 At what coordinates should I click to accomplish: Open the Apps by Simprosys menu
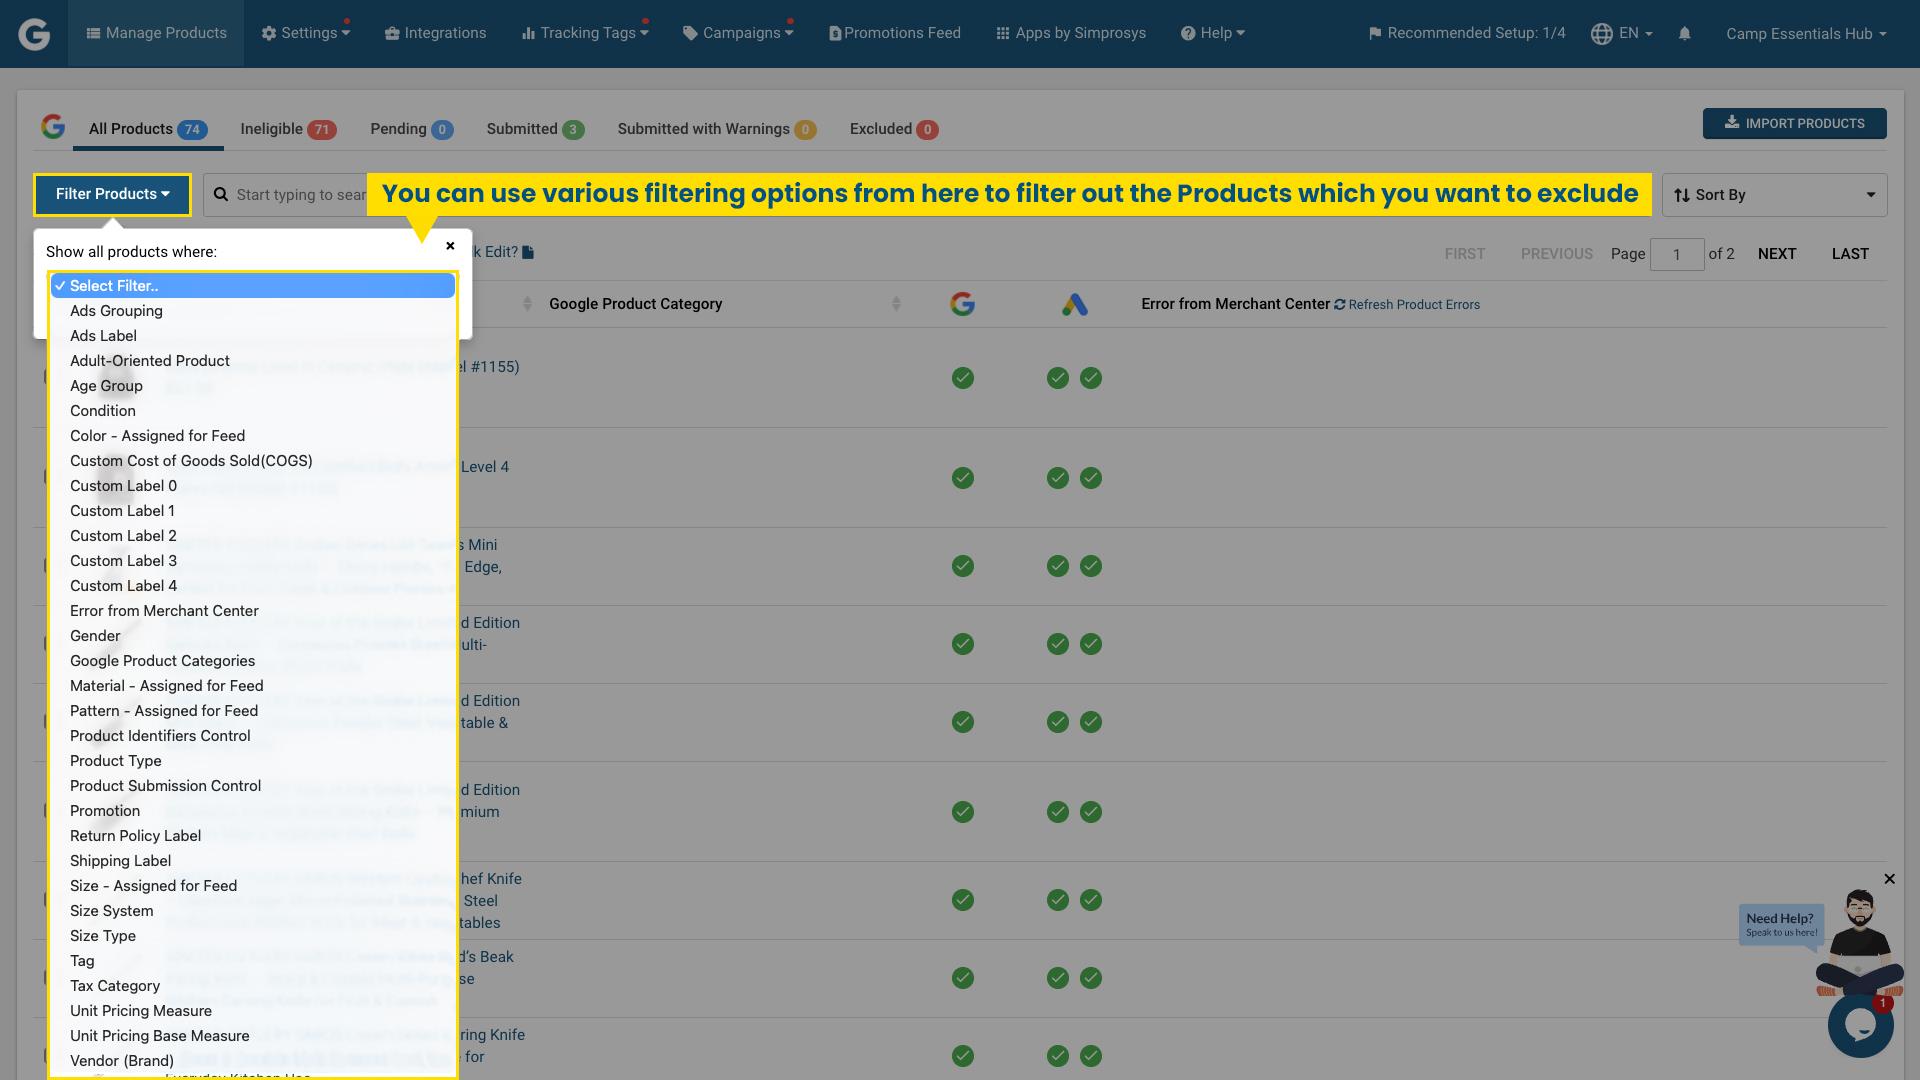point(1069,33)
